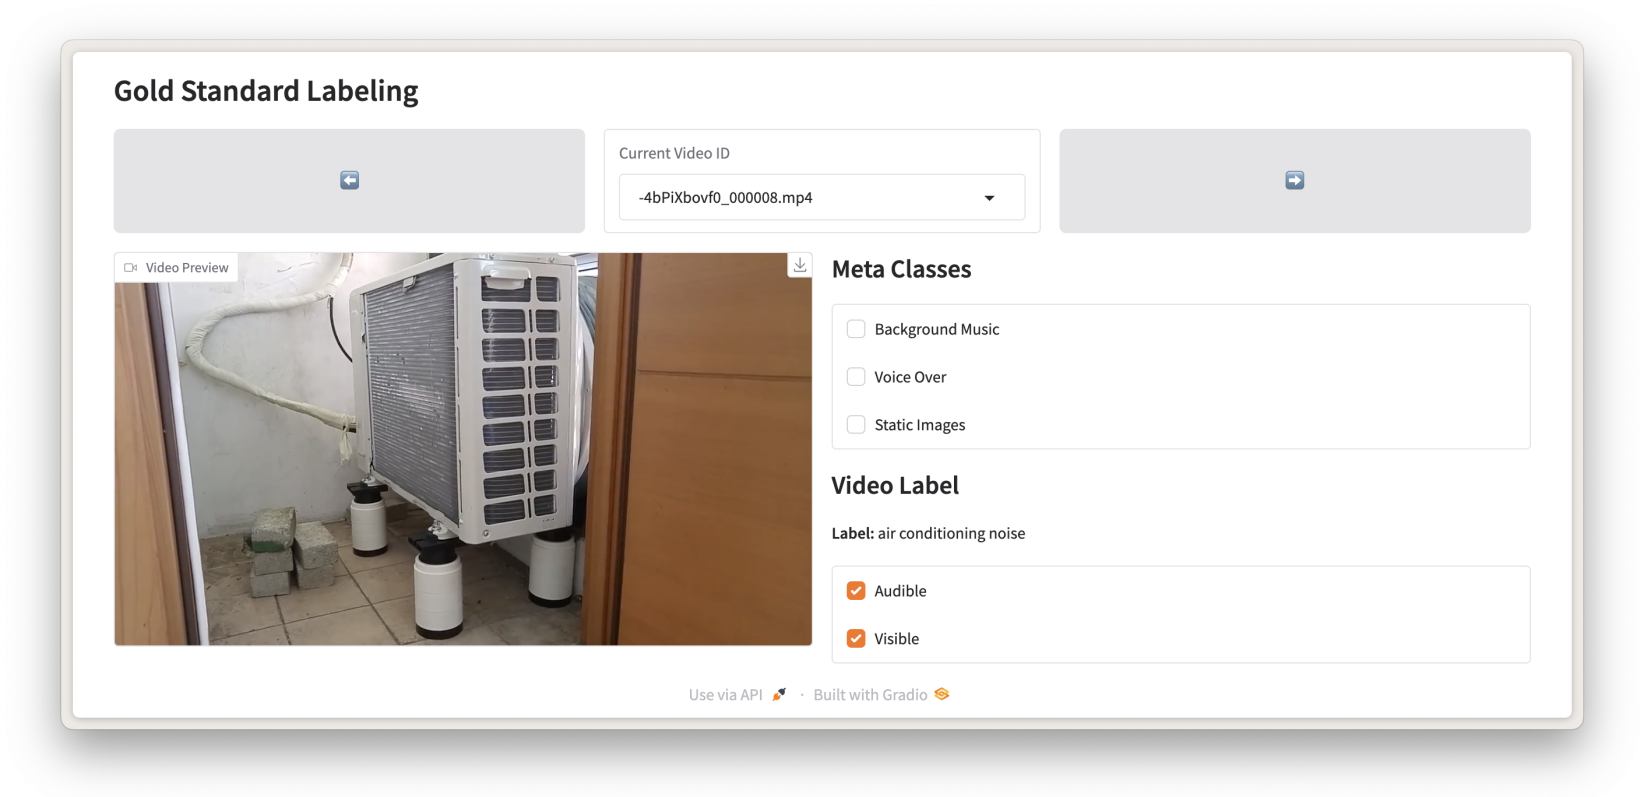This screenshot has width=1644, height=797.
Task: Click the Meta Classes heading
Action: [x=901, y=269]
